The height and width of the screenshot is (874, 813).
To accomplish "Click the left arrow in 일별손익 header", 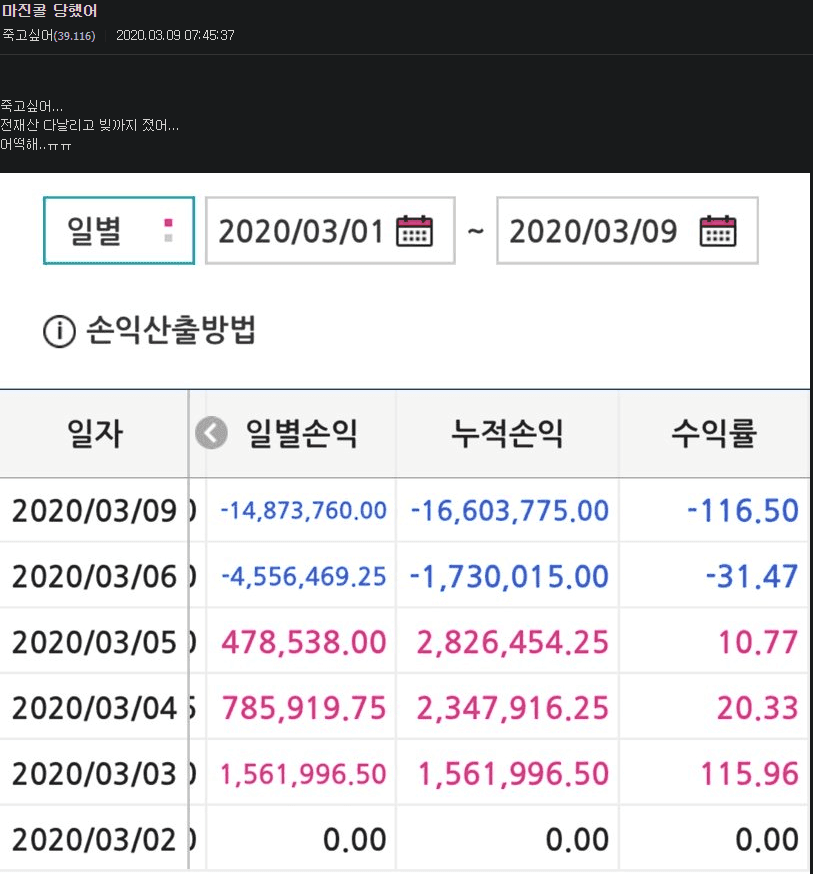I will tap(211, 434).
